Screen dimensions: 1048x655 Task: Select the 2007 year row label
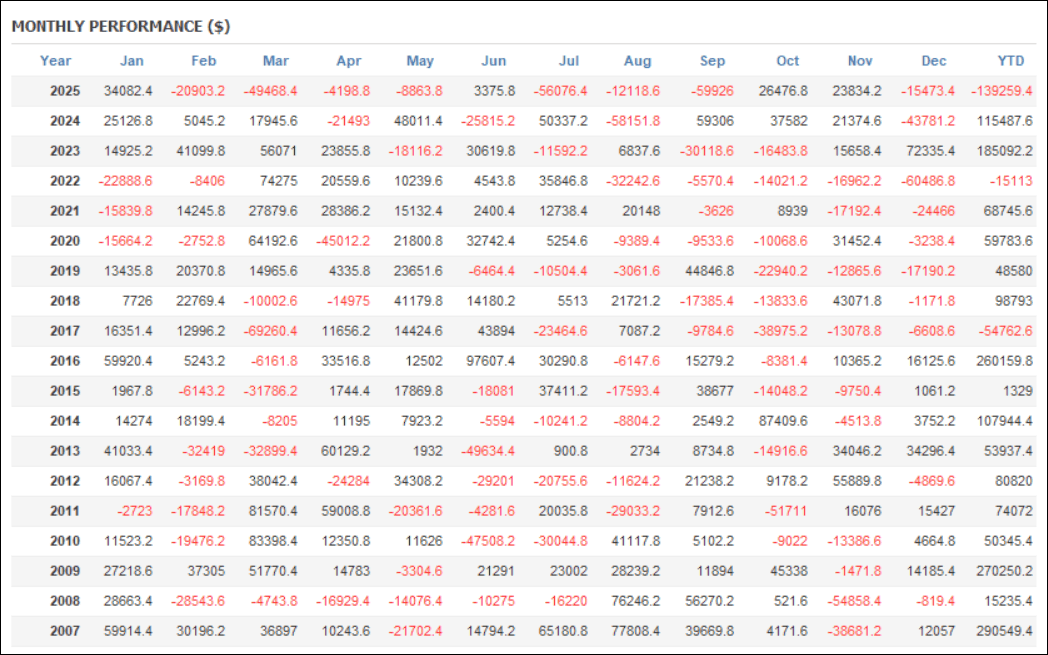click(x=65, y=630)
